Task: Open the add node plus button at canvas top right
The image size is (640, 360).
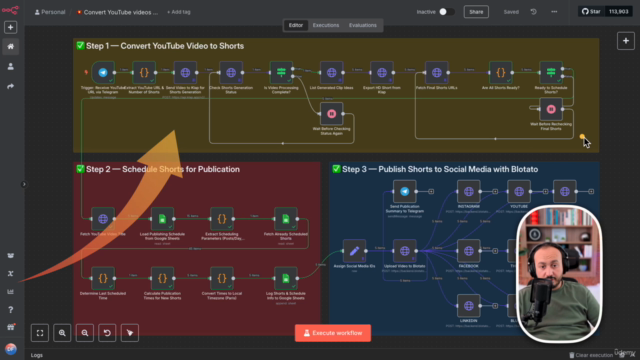Action: (626, 41)
